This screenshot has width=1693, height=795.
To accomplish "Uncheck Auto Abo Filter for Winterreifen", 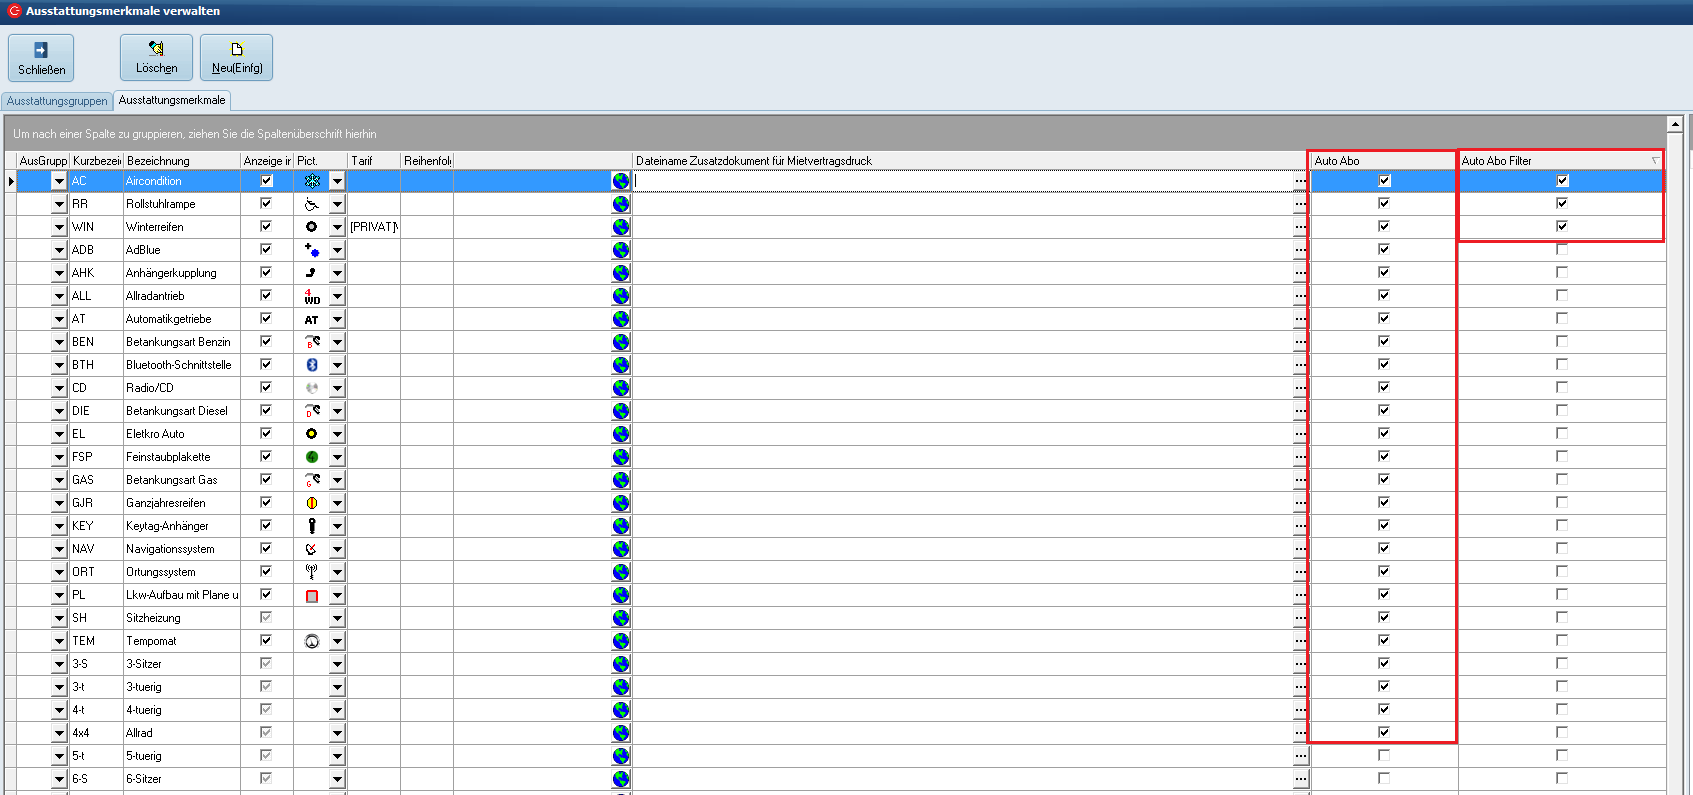I will click(1562, 226).
